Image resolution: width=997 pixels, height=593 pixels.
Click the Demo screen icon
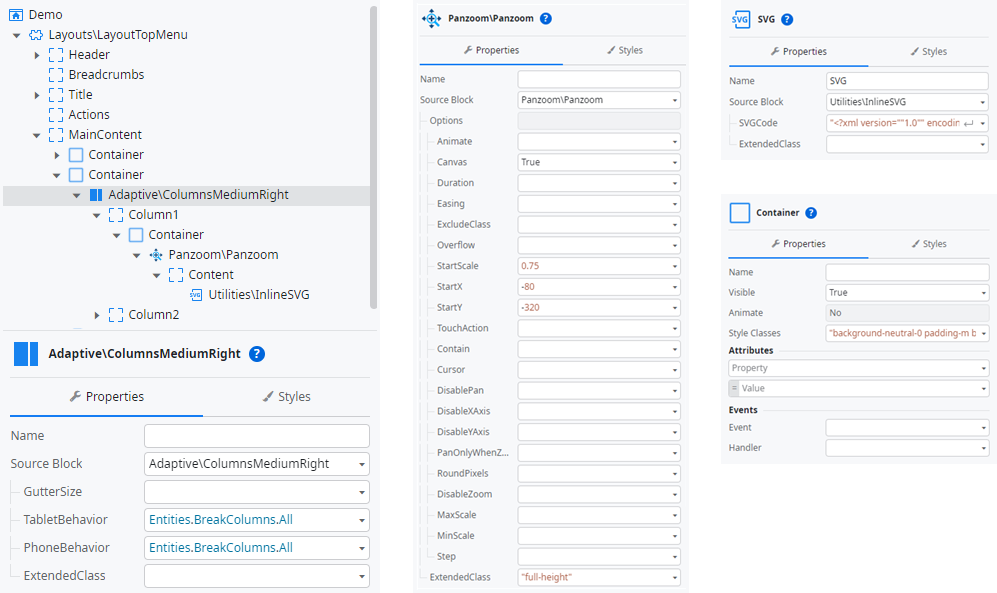click(x=16, y=15)
